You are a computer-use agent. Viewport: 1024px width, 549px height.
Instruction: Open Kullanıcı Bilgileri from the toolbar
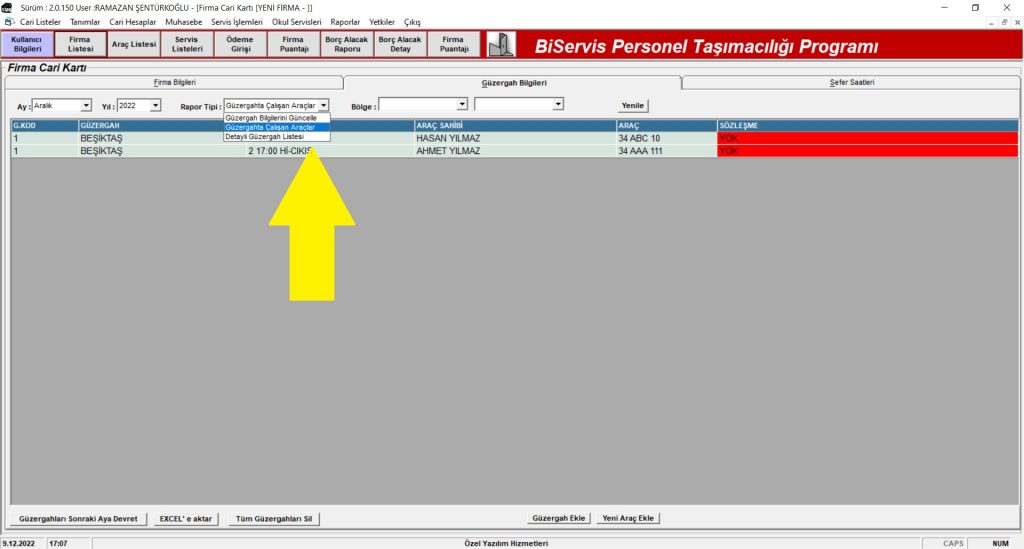(x=26, y=44)
